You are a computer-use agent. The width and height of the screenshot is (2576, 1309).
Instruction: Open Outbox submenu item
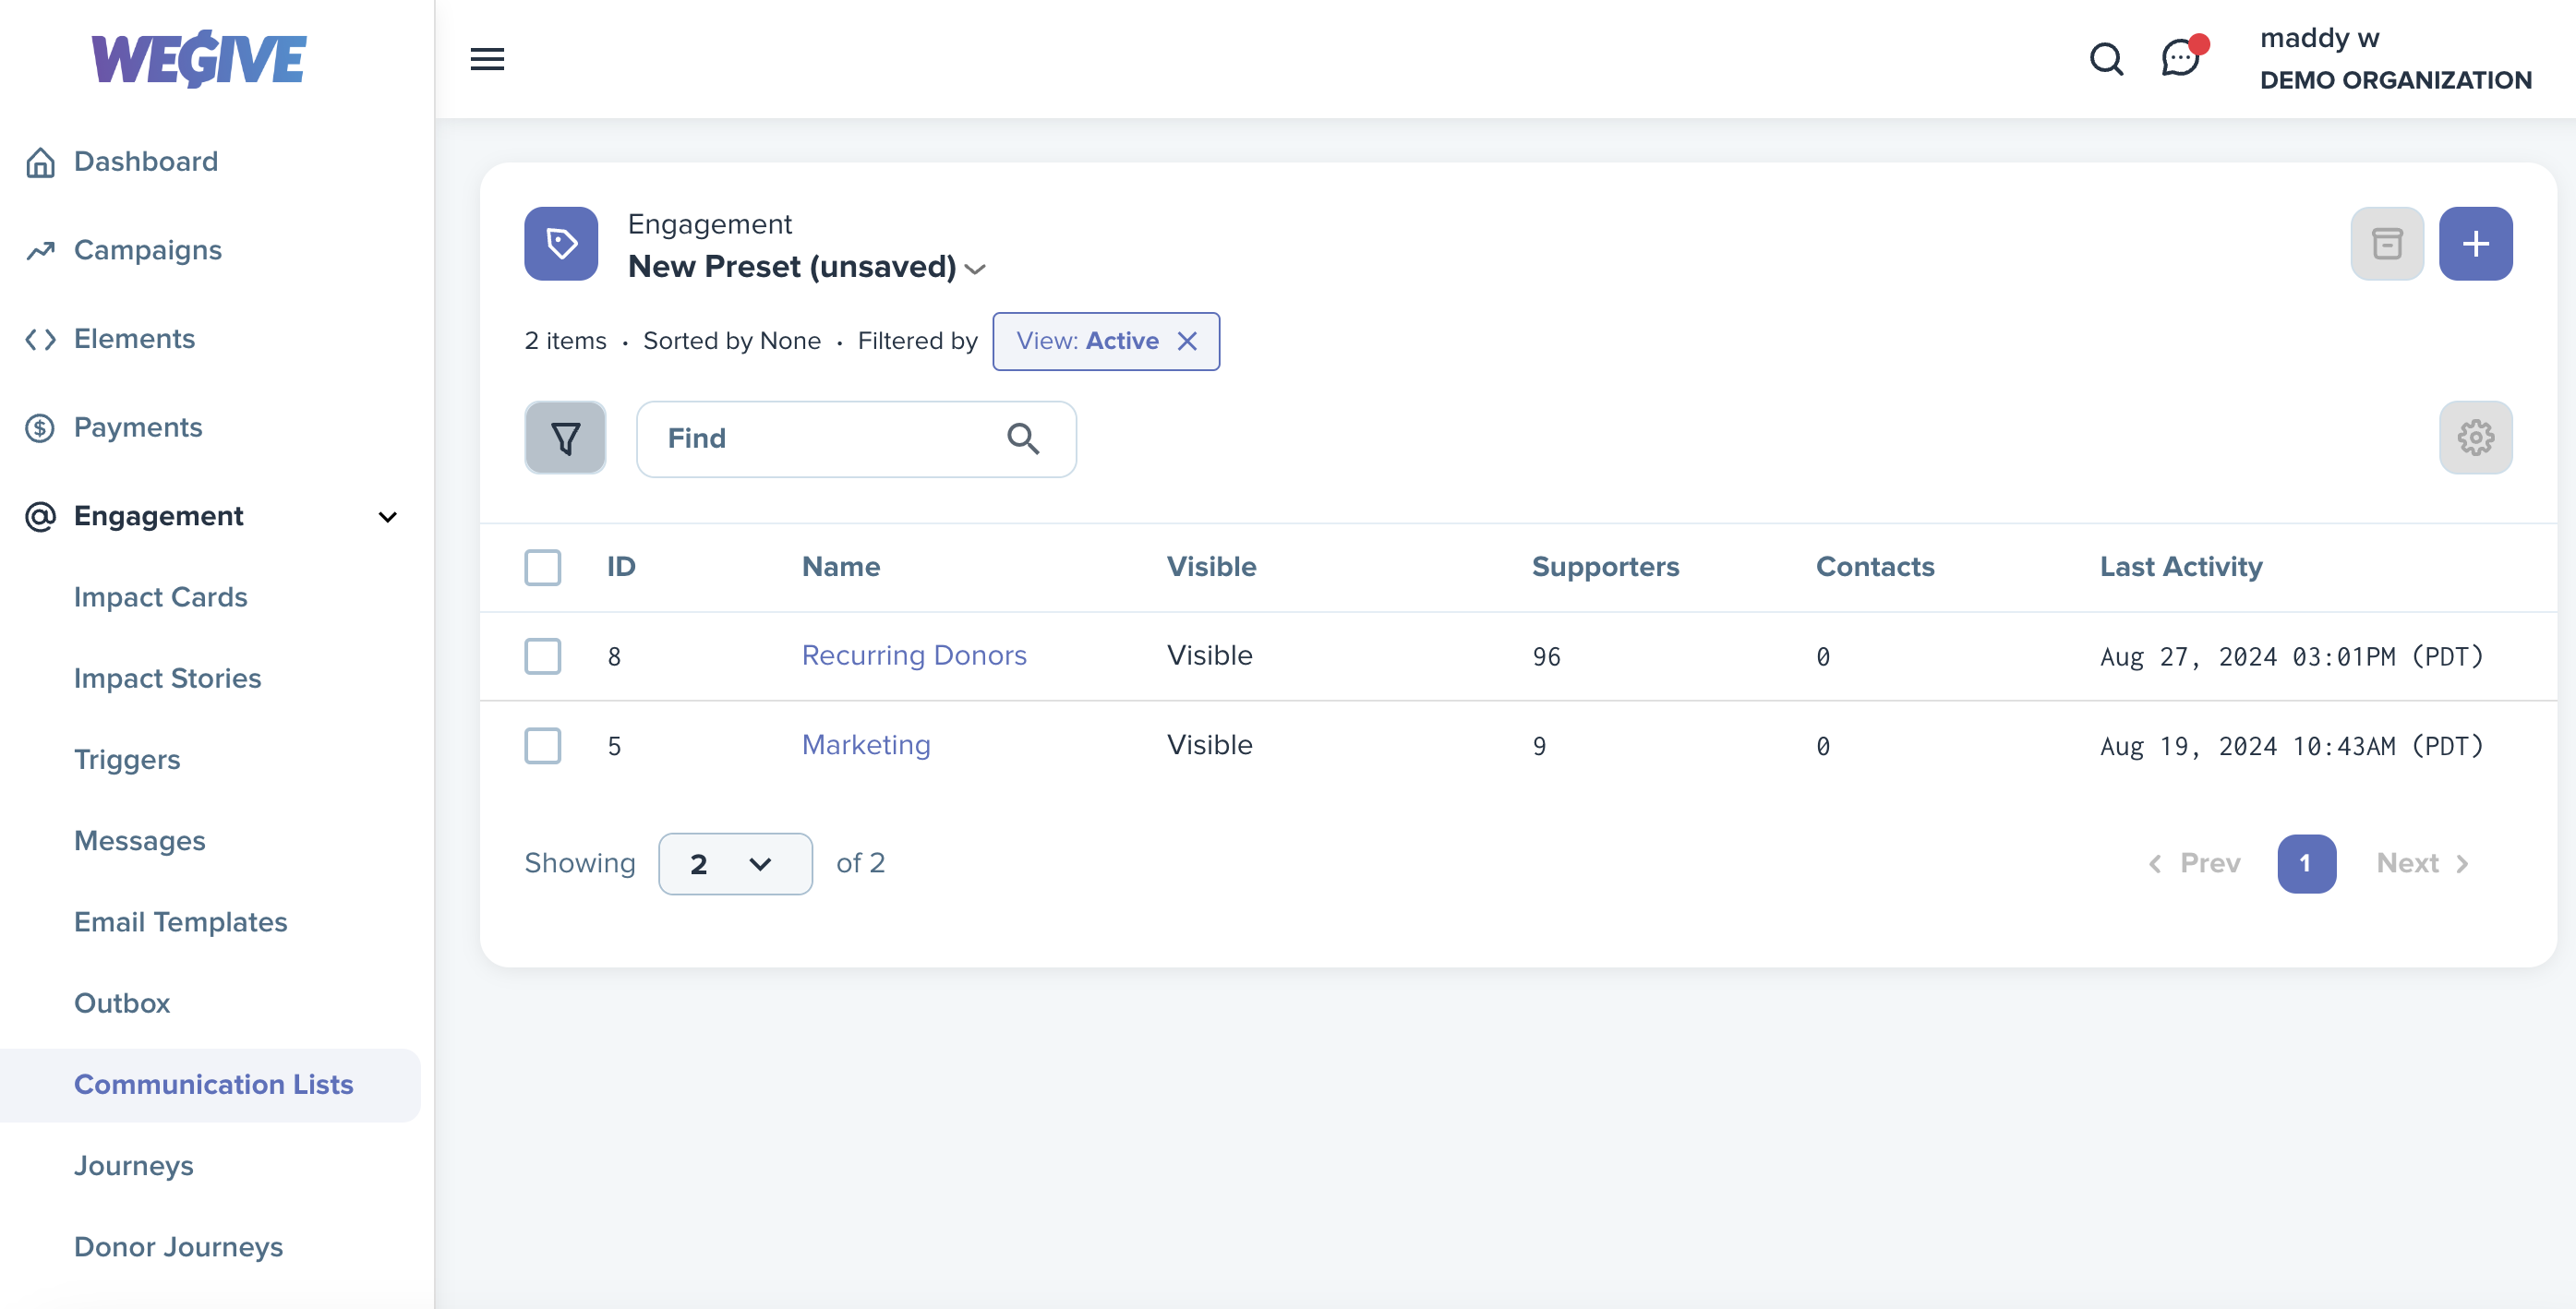point(122,1003)
